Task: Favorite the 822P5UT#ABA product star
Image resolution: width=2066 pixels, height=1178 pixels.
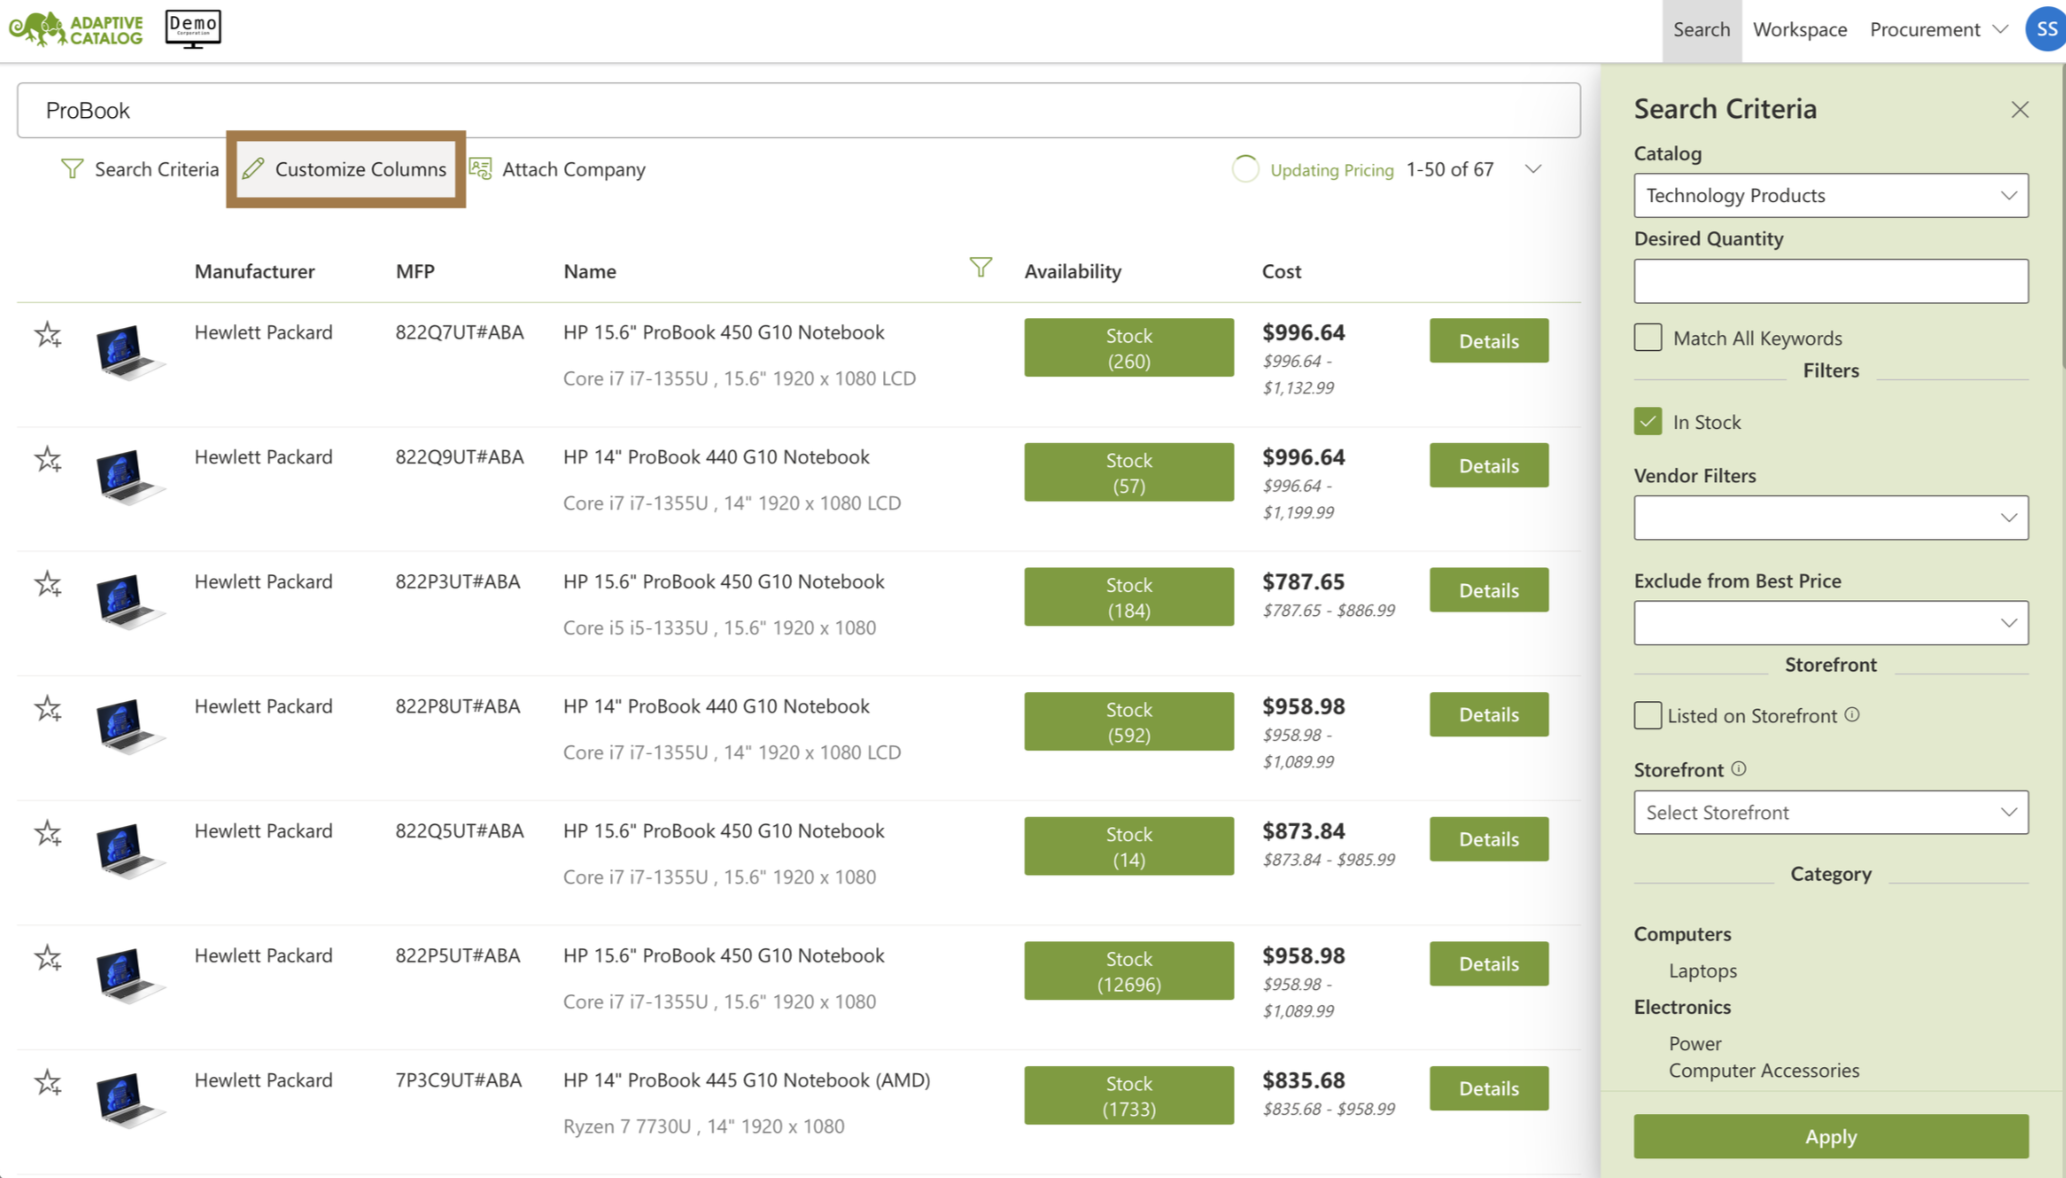Action: [x=48, y=958]
